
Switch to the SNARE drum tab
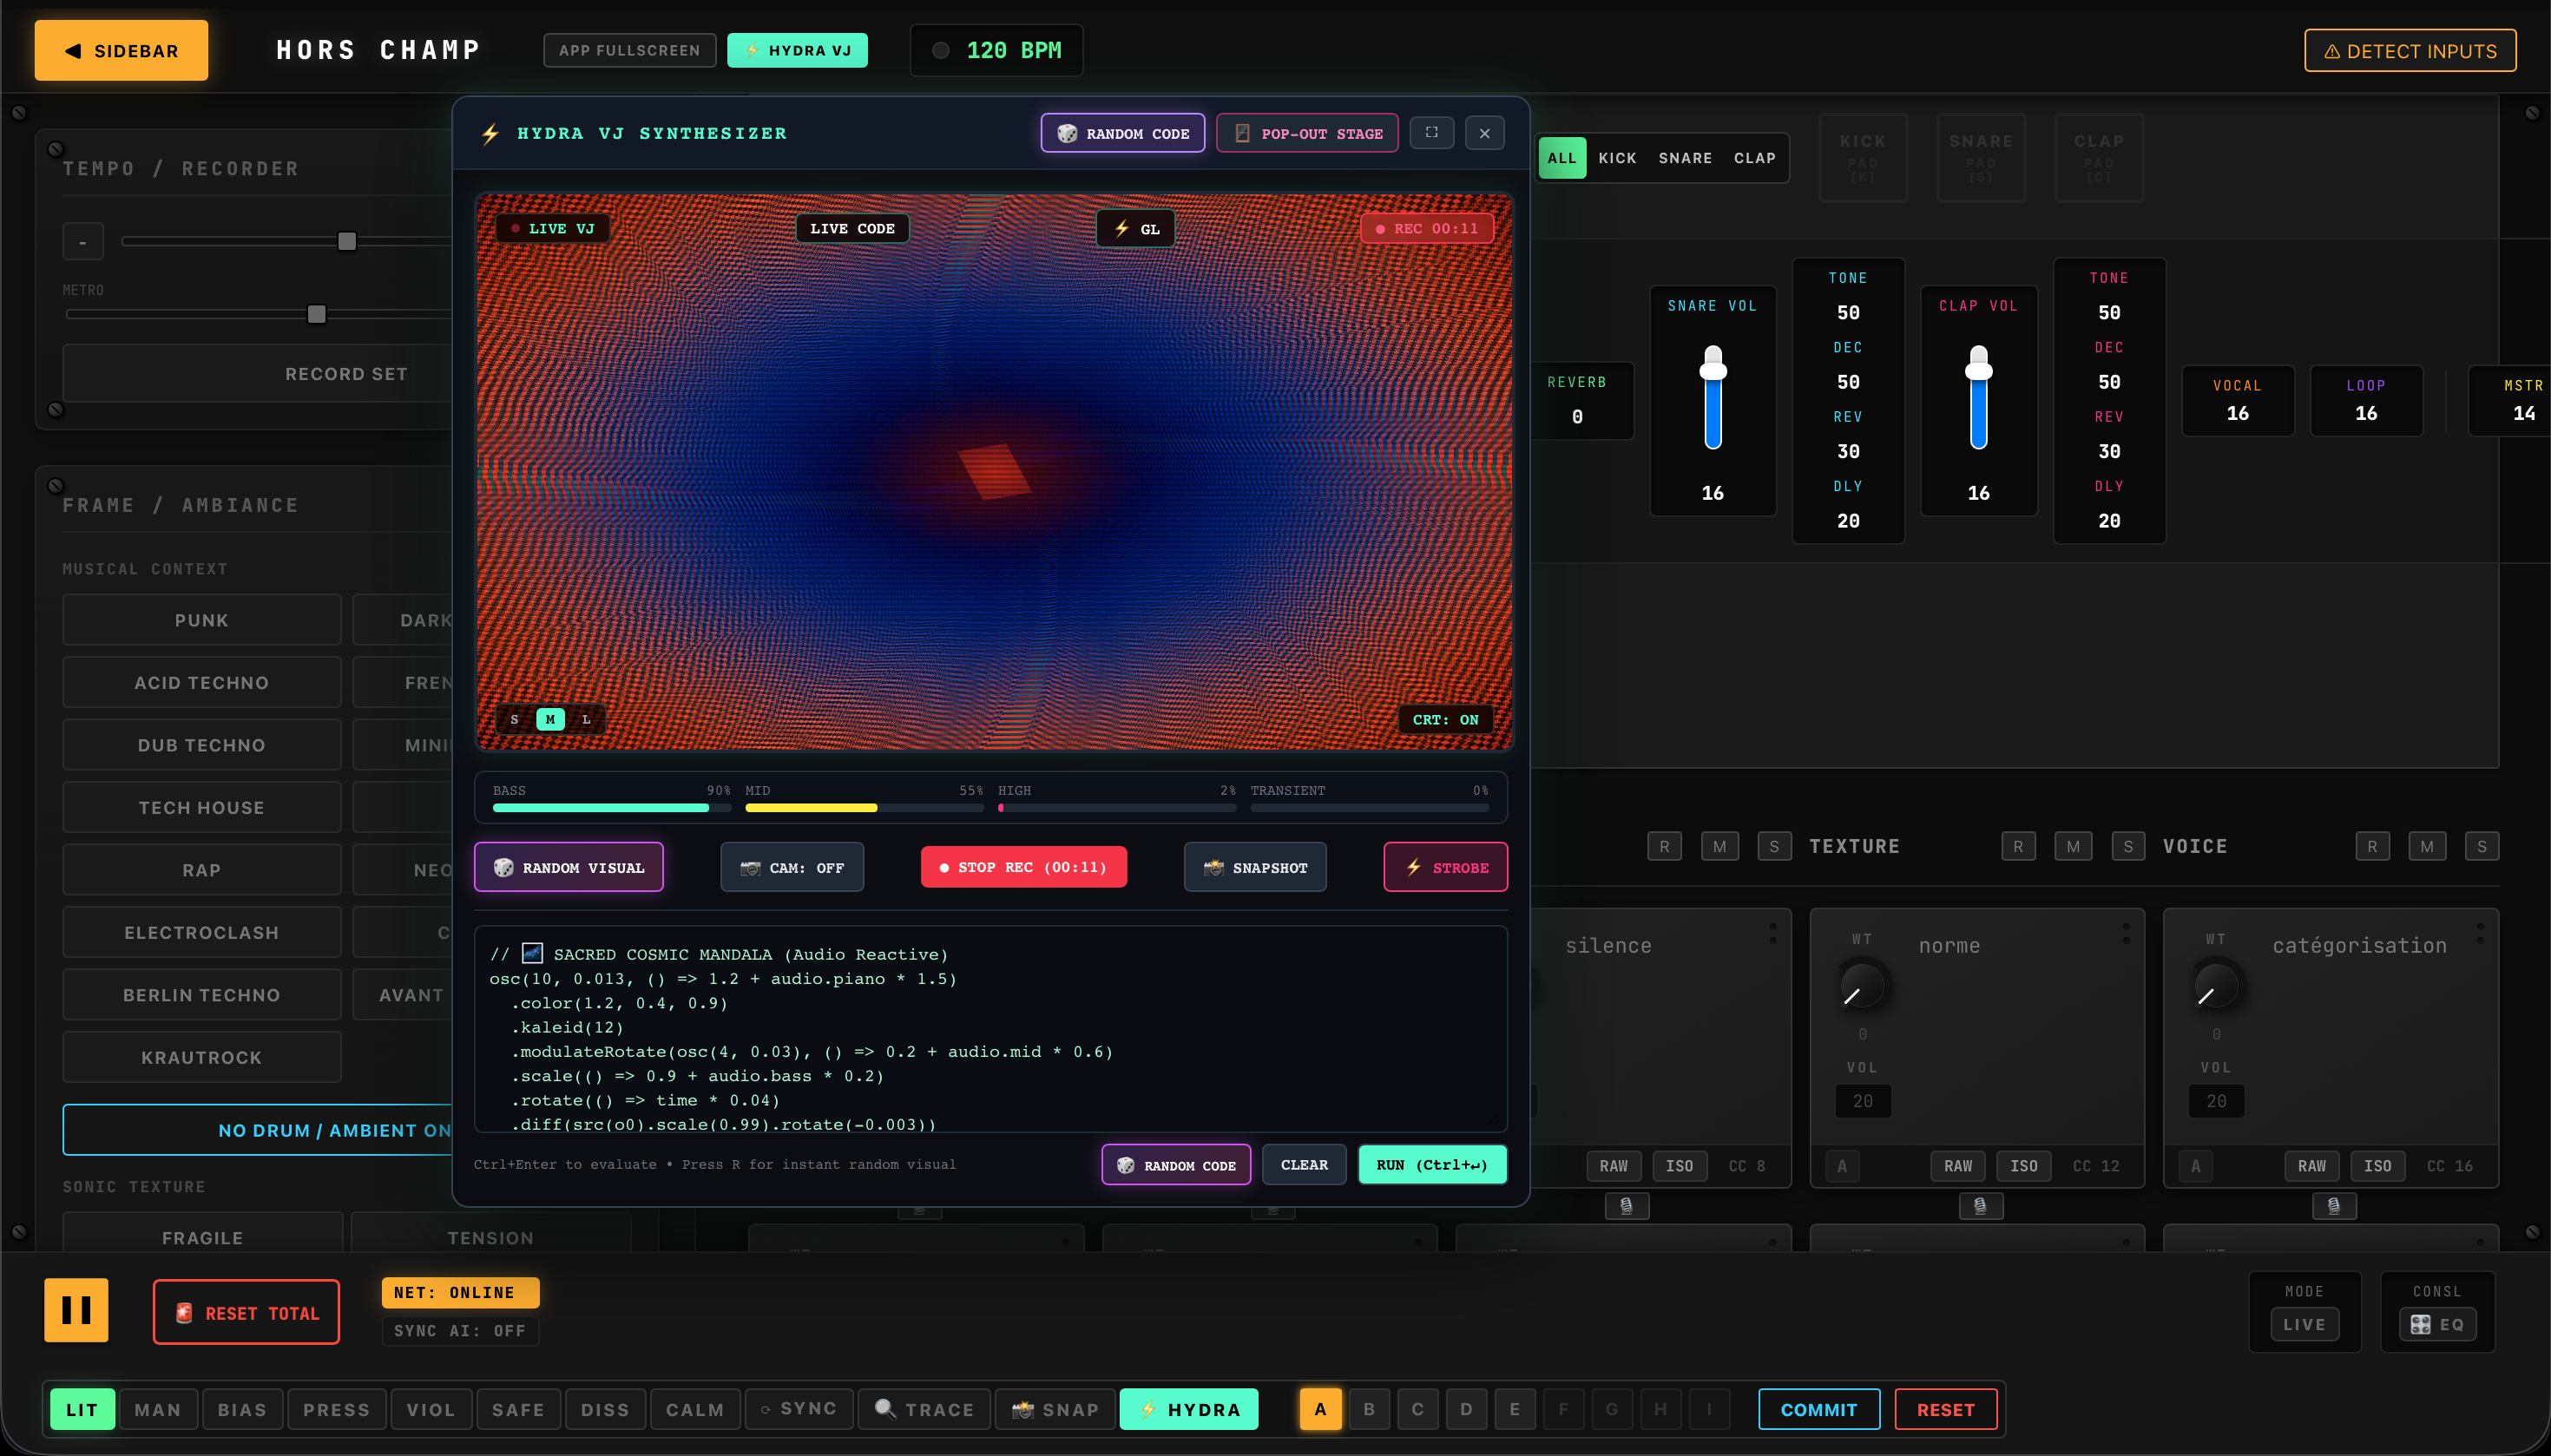coord(1684,157)
